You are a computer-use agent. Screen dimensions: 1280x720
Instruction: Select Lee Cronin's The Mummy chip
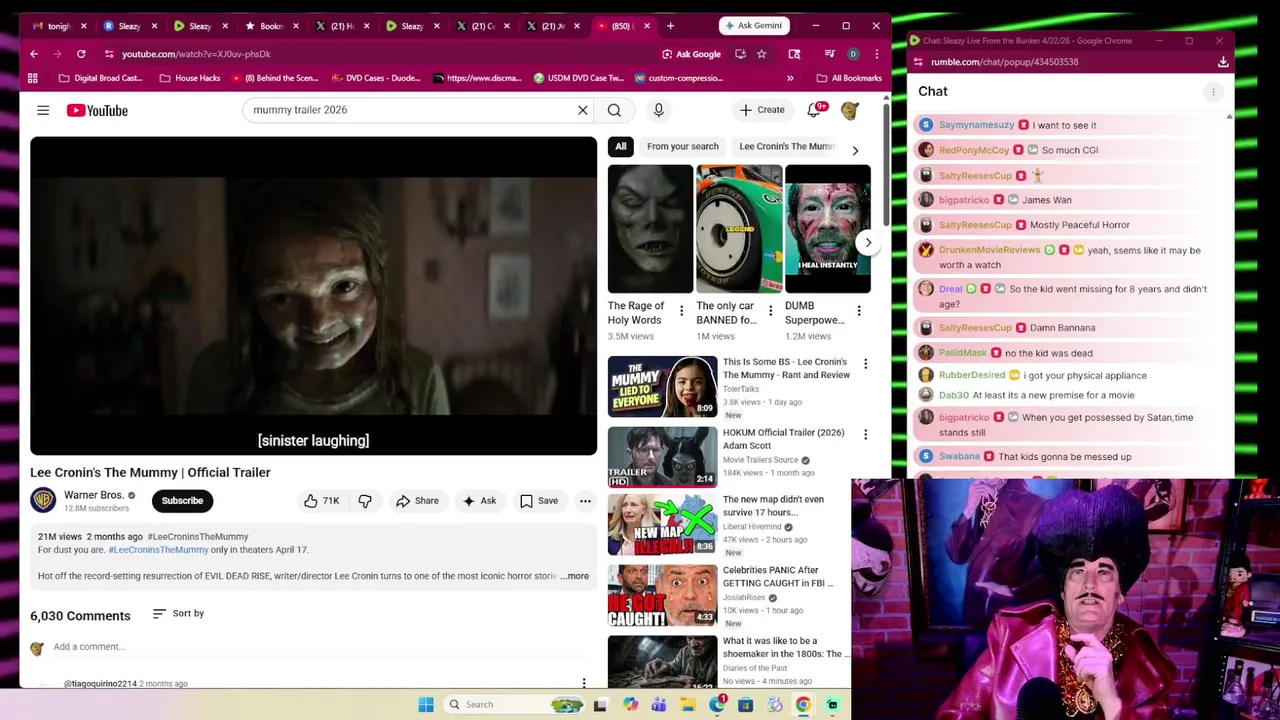786,147
